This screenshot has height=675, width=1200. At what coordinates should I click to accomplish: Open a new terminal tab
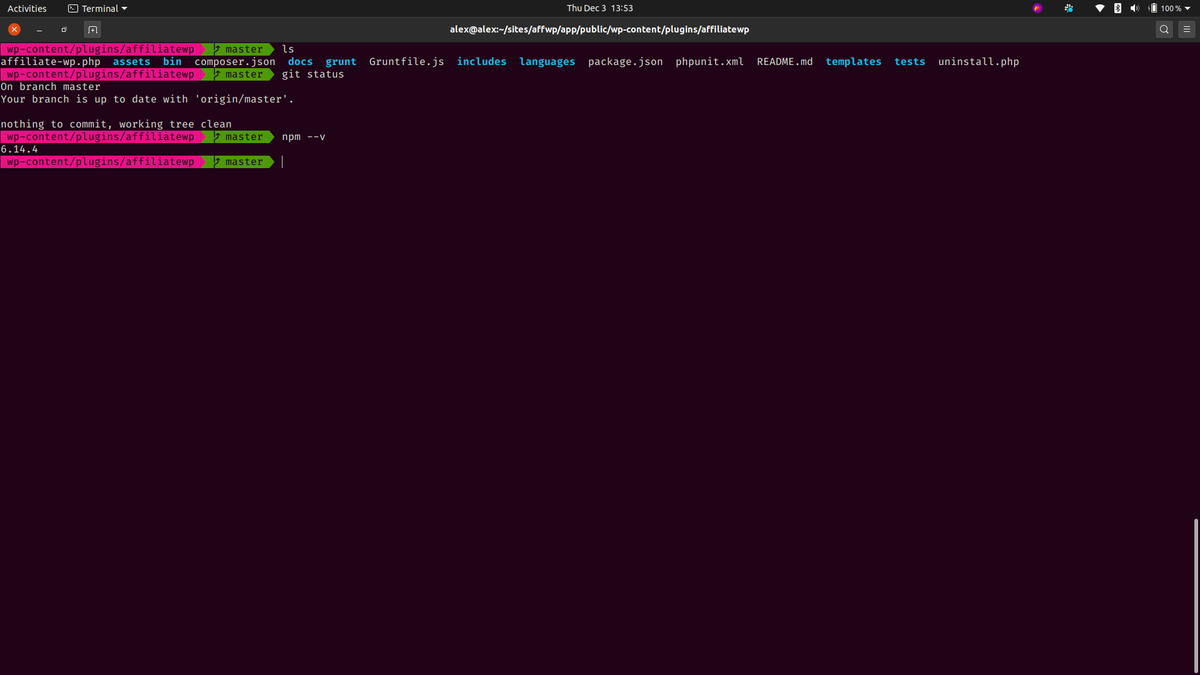point(92,29)
